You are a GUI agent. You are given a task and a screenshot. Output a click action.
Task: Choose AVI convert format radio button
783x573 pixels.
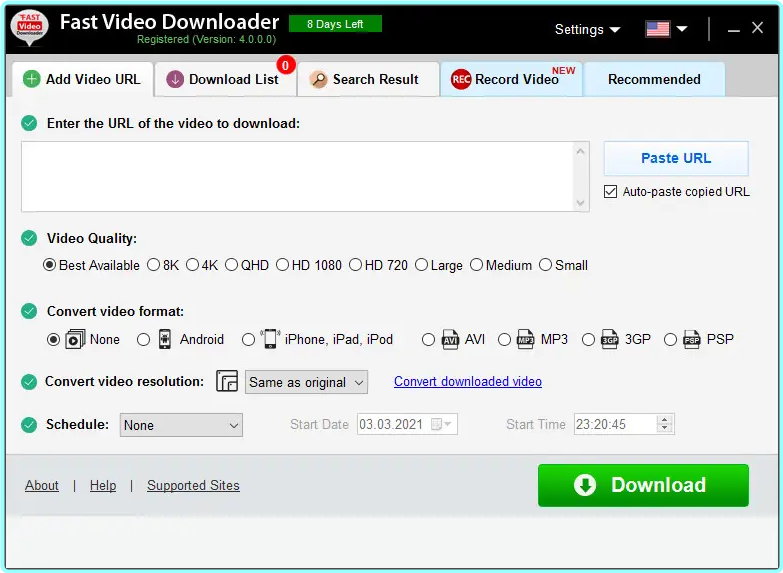tap(428, 340)
